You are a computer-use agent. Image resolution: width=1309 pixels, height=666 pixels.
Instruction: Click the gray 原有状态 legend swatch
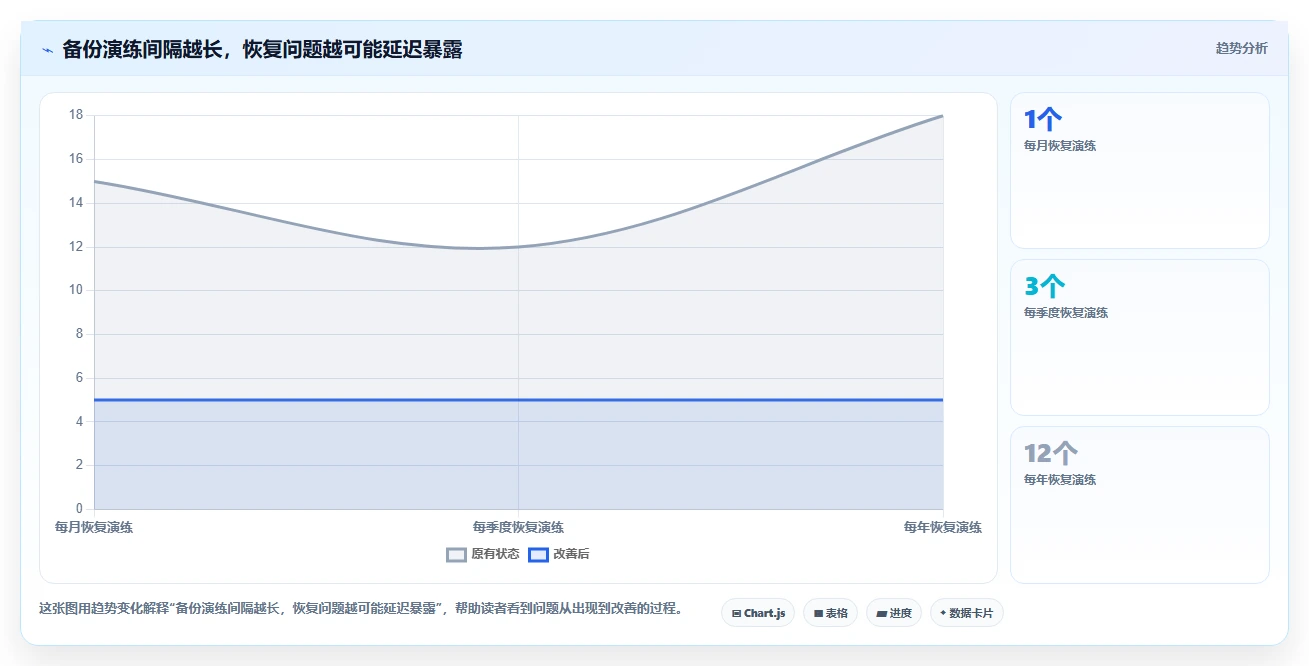[x=456, y=555]
